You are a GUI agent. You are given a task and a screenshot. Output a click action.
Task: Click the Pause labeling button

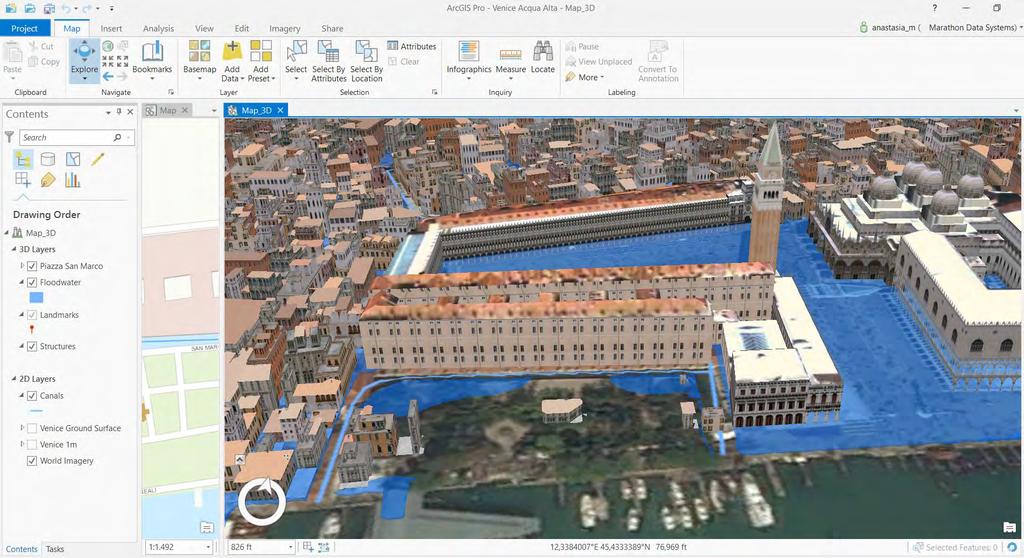coord(582,46)
